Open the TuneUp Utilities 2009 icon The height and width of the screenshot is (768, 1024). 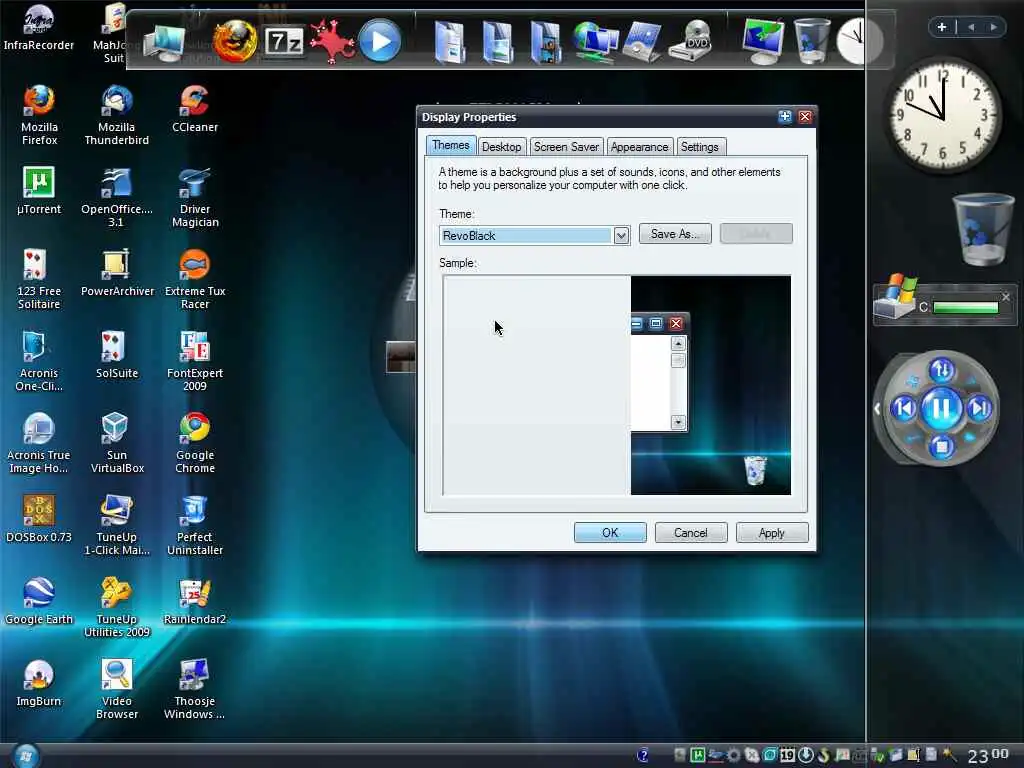(x=116, y=607)
